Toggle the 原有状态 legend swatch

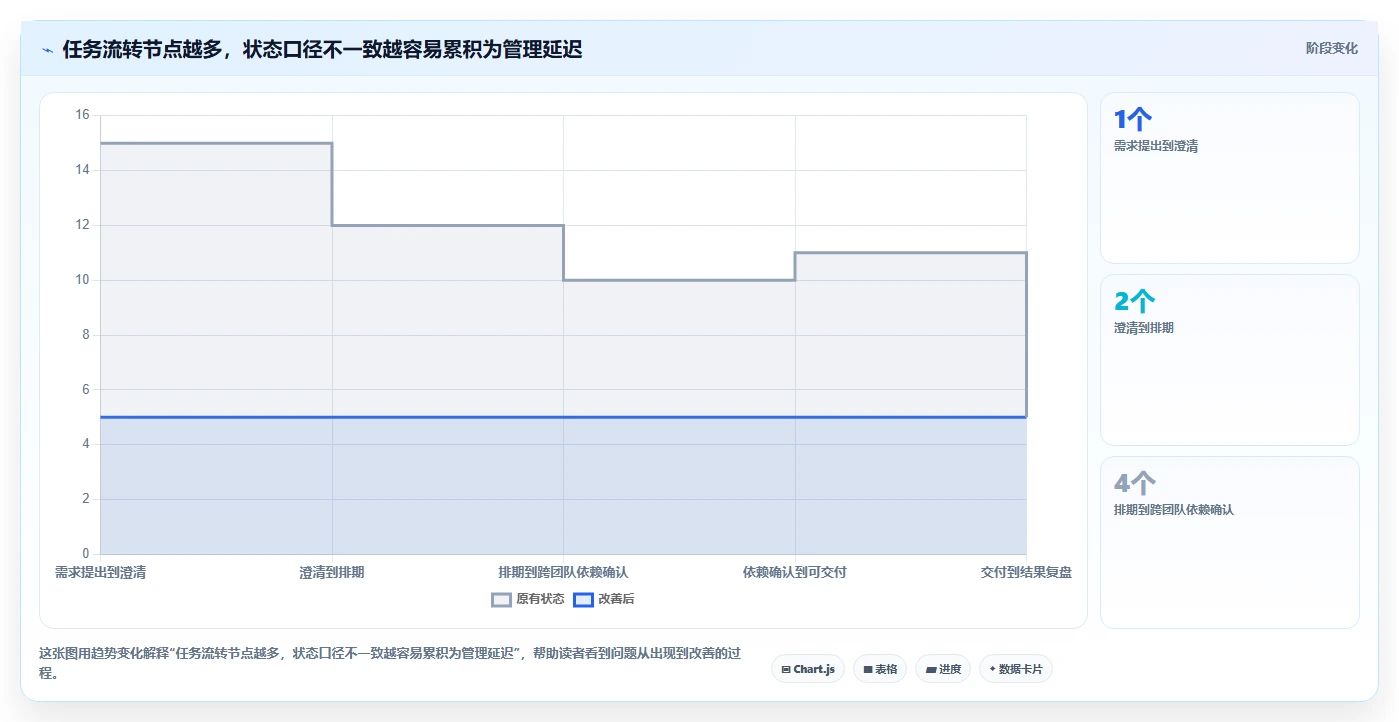point(502,600)
